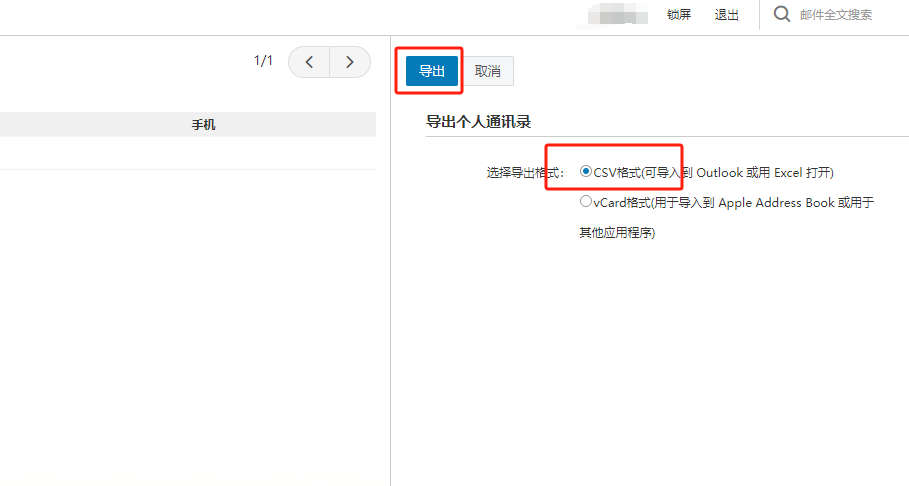Viewport: 909px width, 486px height.
Task: Select the CSV format radio button
Action: 586,172
